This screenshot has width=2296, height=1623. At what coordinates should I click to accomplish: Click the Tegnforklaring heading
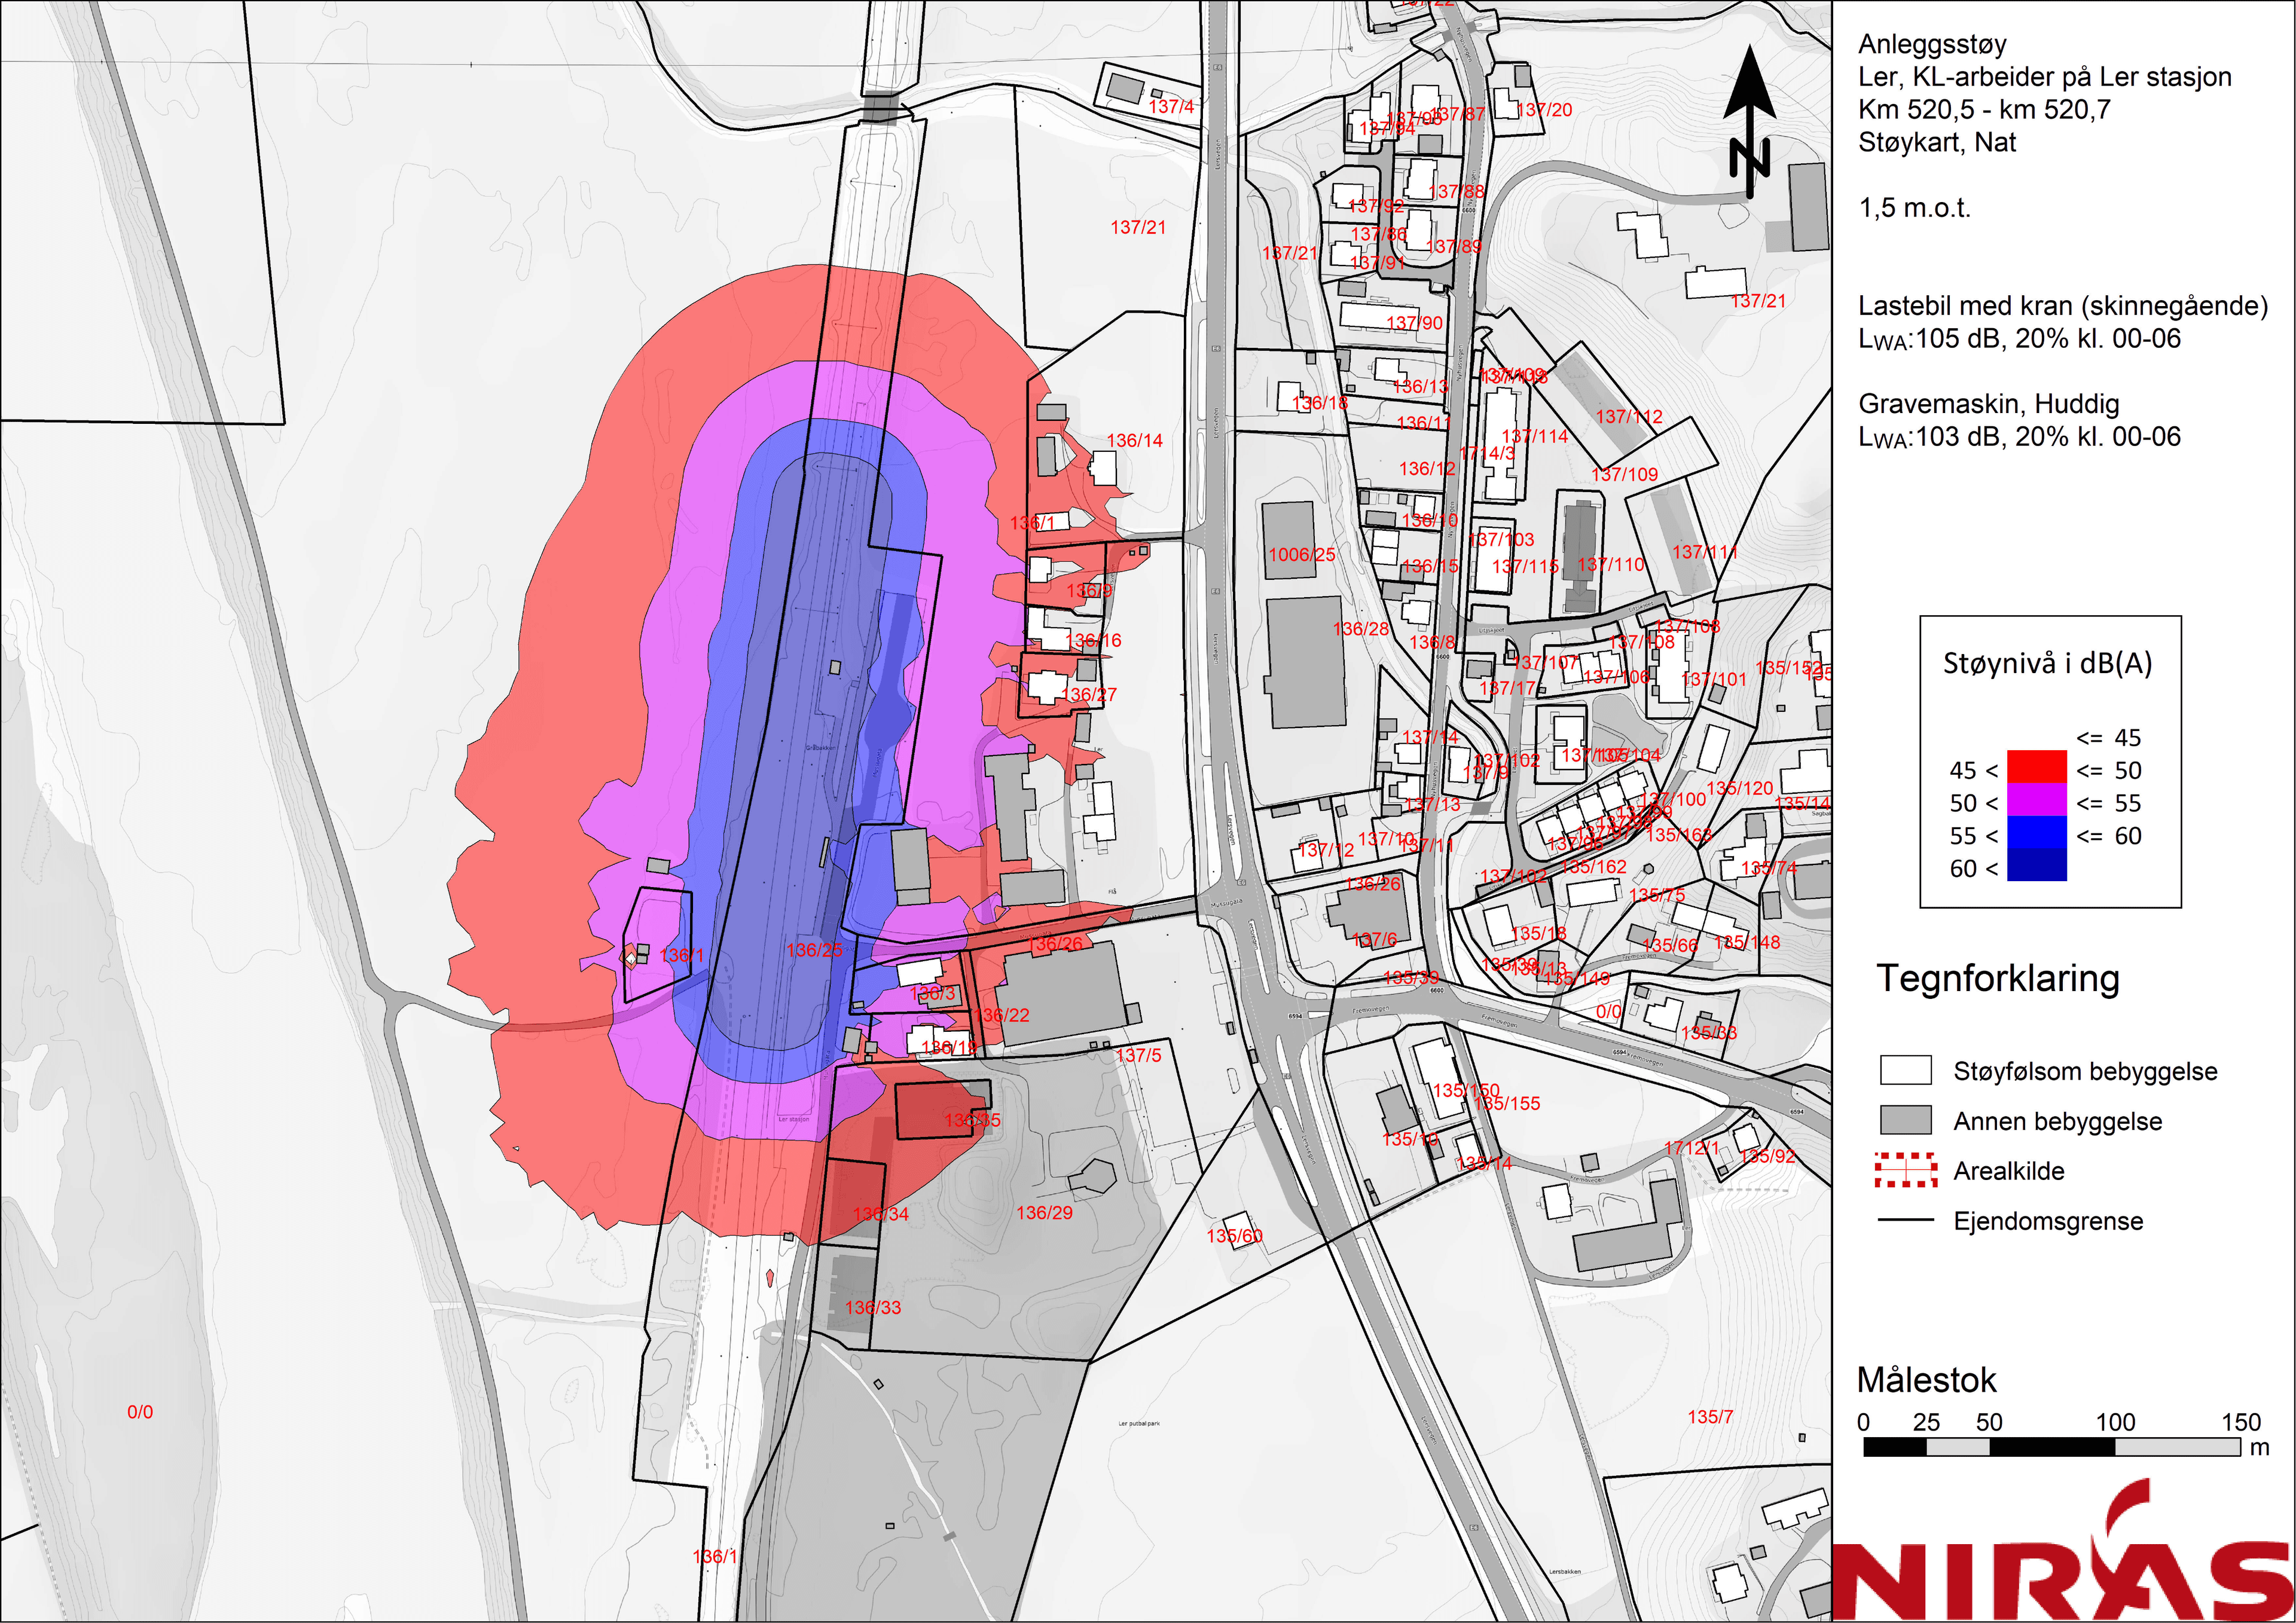pyautogui.click(x=1997, y=979)
